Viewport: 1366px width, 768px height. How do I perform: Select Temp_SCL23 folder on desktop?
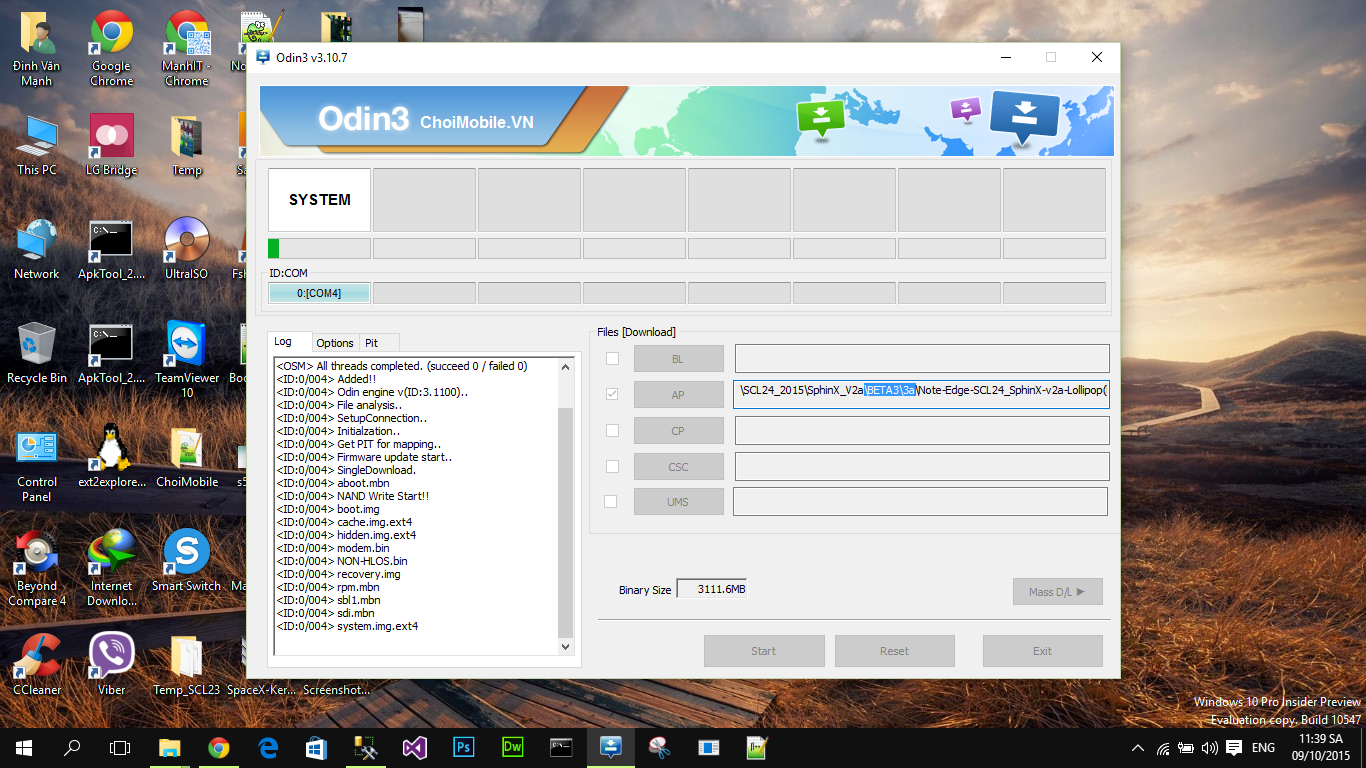click(x=186, y=665)
